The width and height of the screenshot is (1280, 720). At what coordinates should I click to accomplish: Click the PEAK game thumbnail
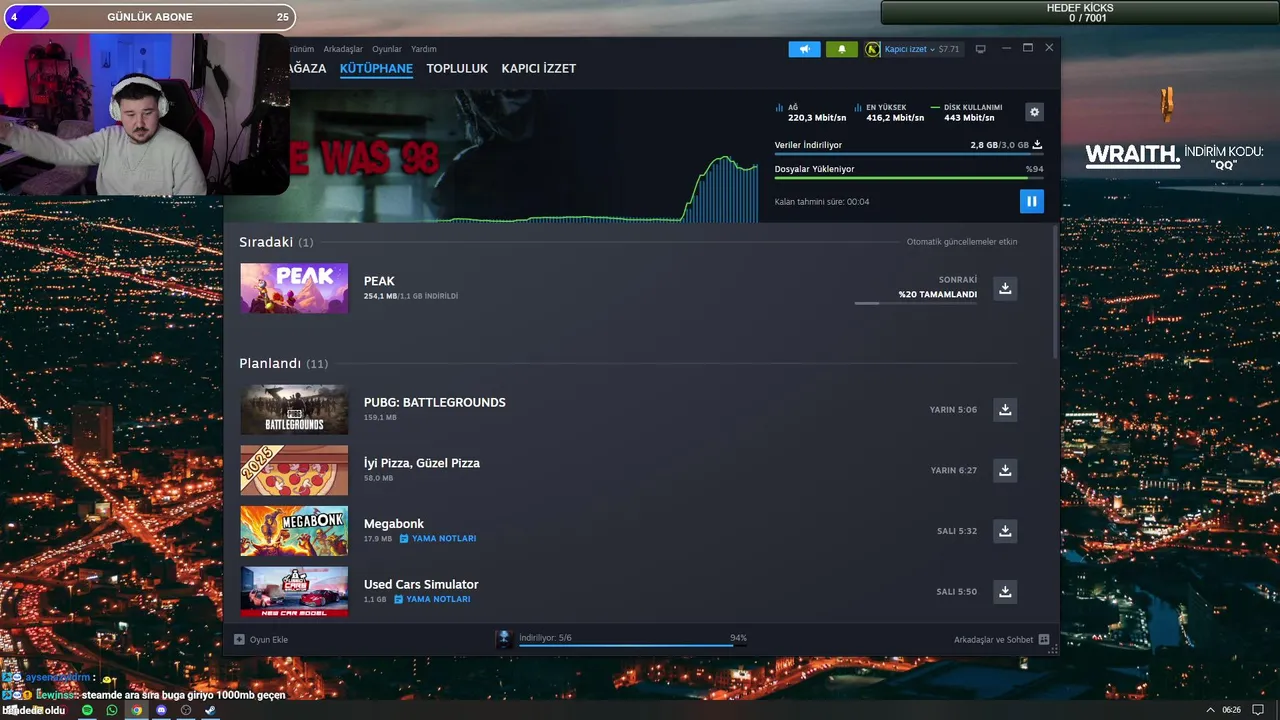point(294,288)
